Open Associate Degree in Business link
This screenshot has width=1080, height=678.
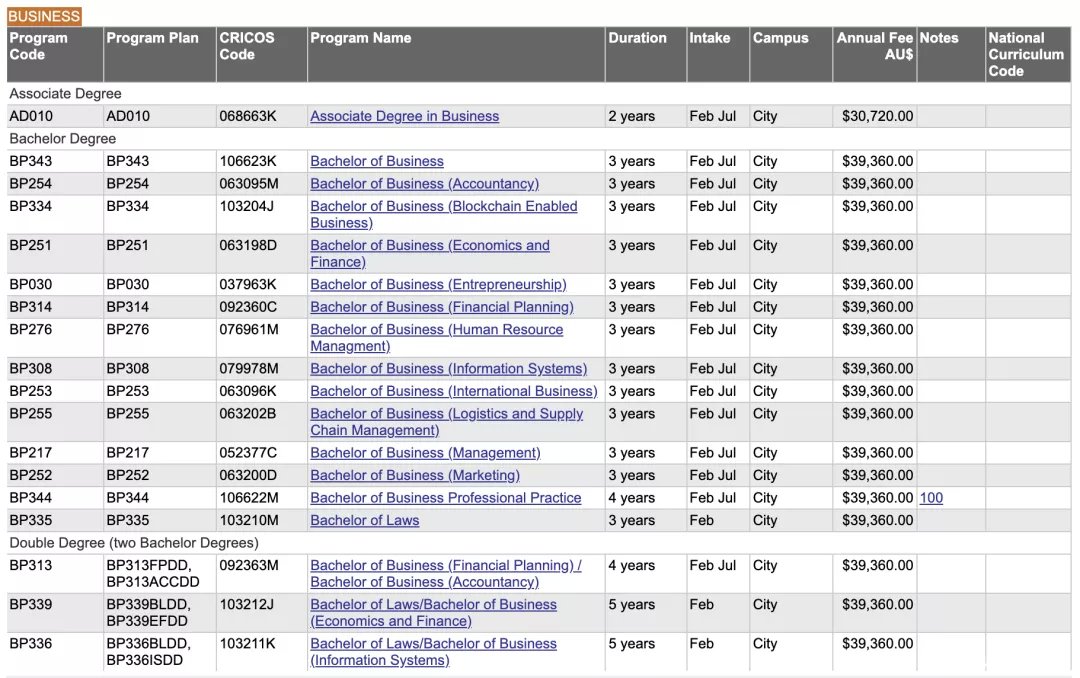click(x=404, y=116)
